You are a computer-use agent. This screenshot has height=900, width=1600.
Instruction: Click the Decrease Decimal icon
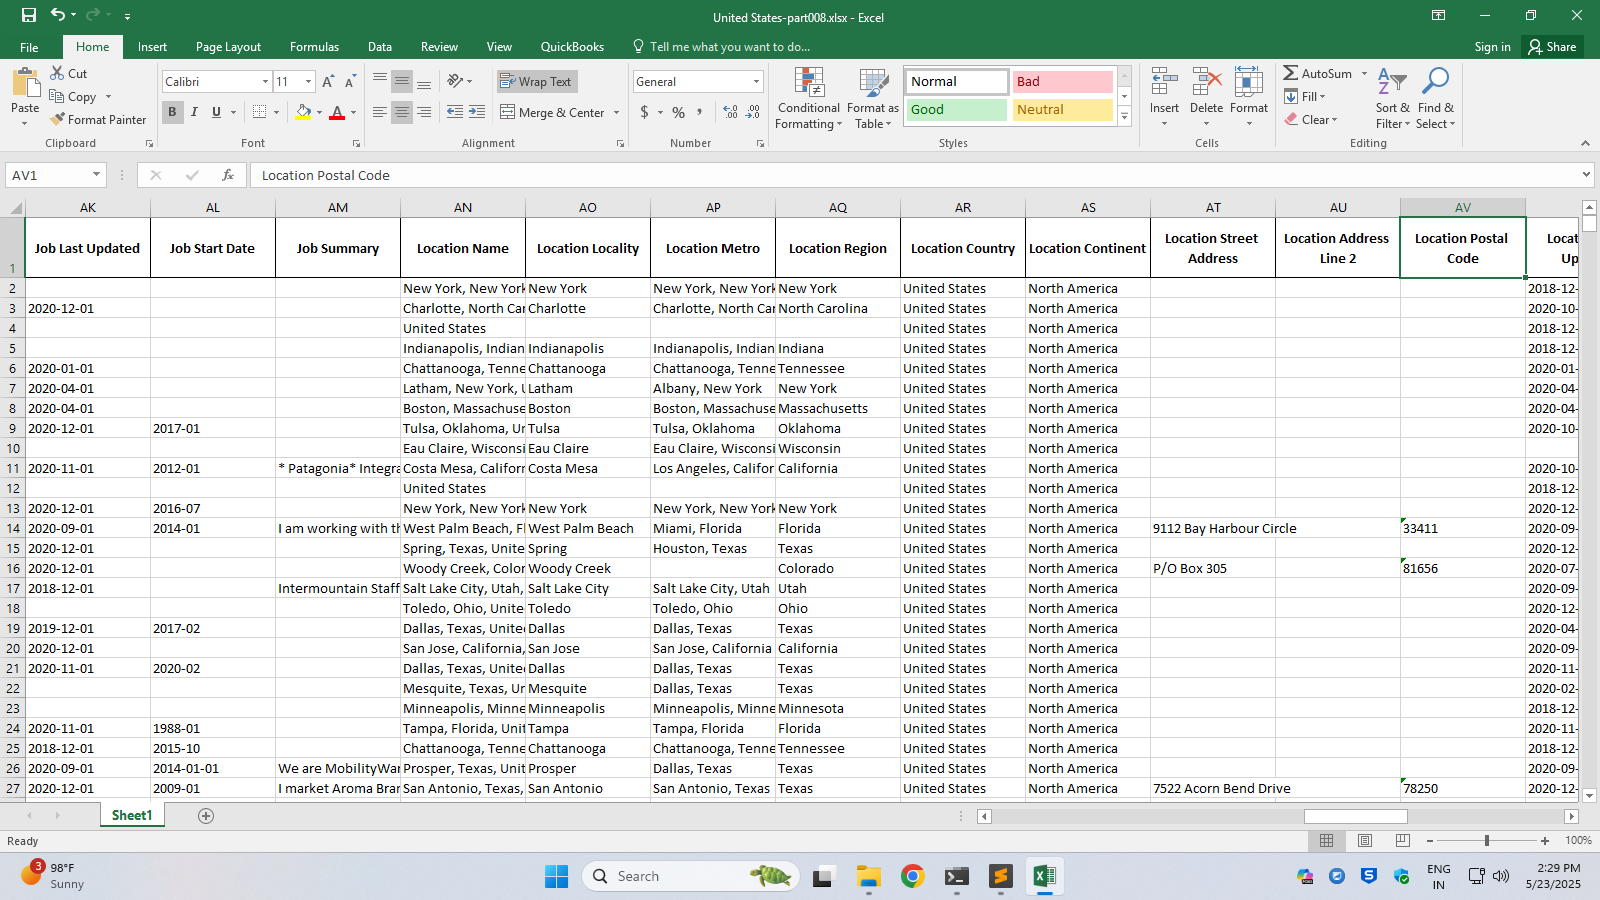(x=753, y=112)
